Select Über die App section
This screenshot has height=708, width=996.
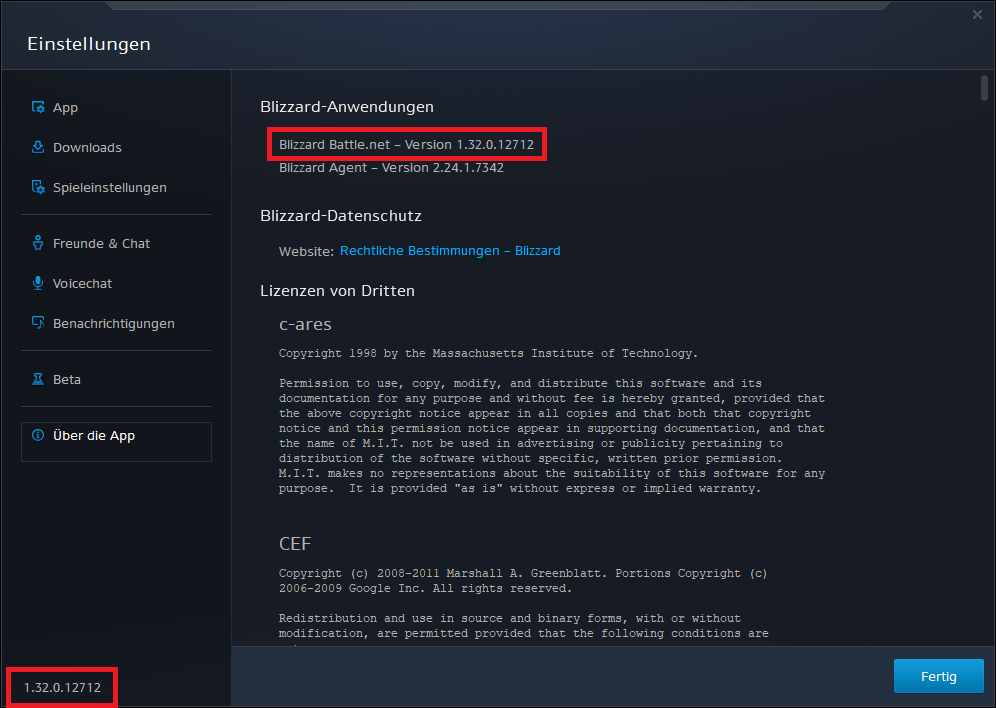point(116,441)
